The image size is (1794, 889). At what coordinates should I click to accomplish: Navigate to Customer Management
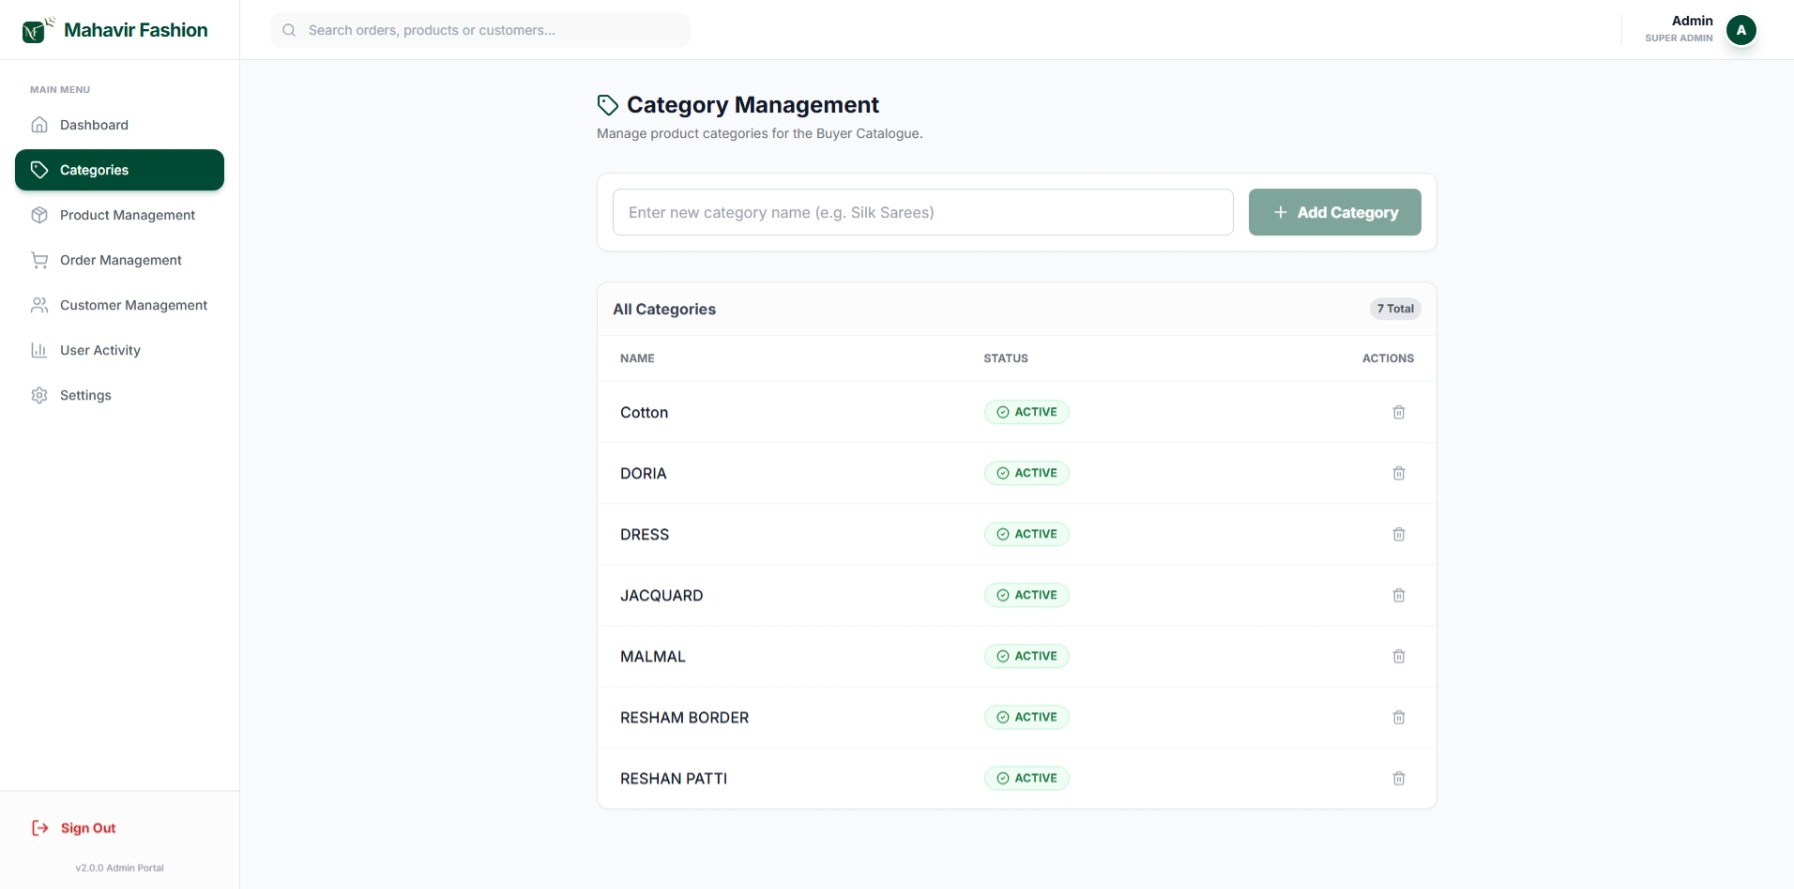point(133,305)
